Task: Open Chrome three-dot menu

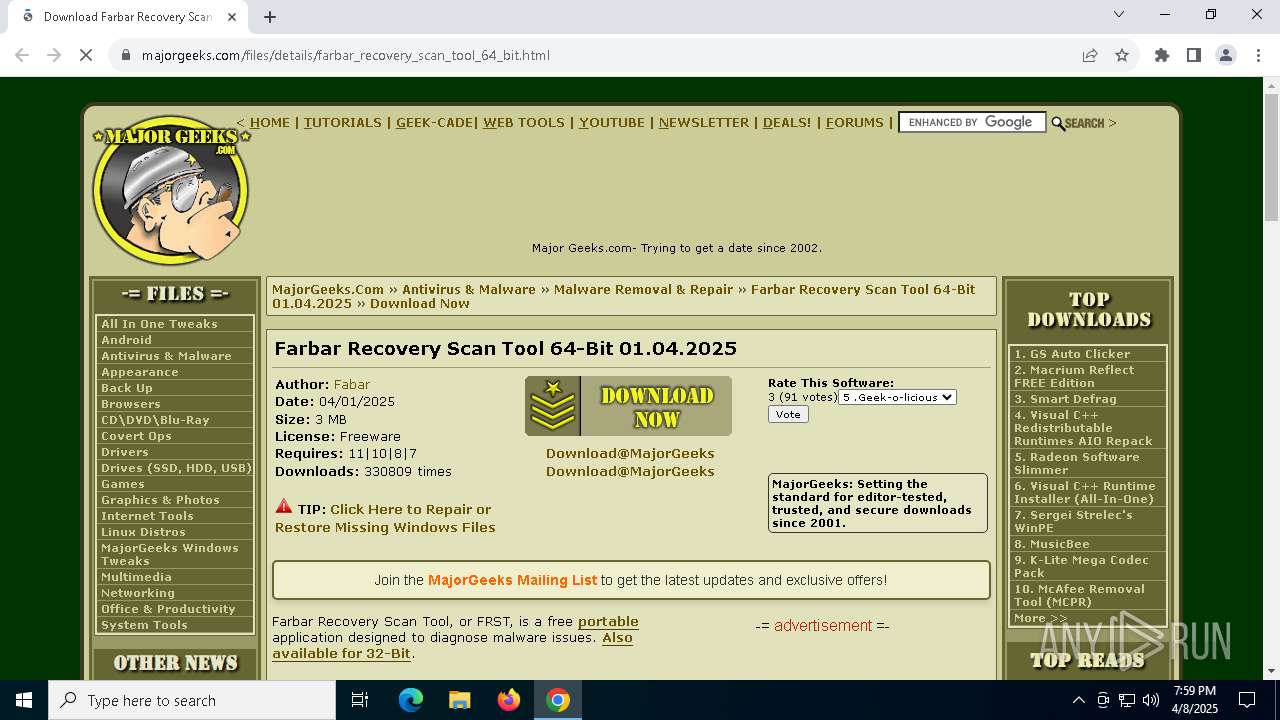Action: [1258, 55]
